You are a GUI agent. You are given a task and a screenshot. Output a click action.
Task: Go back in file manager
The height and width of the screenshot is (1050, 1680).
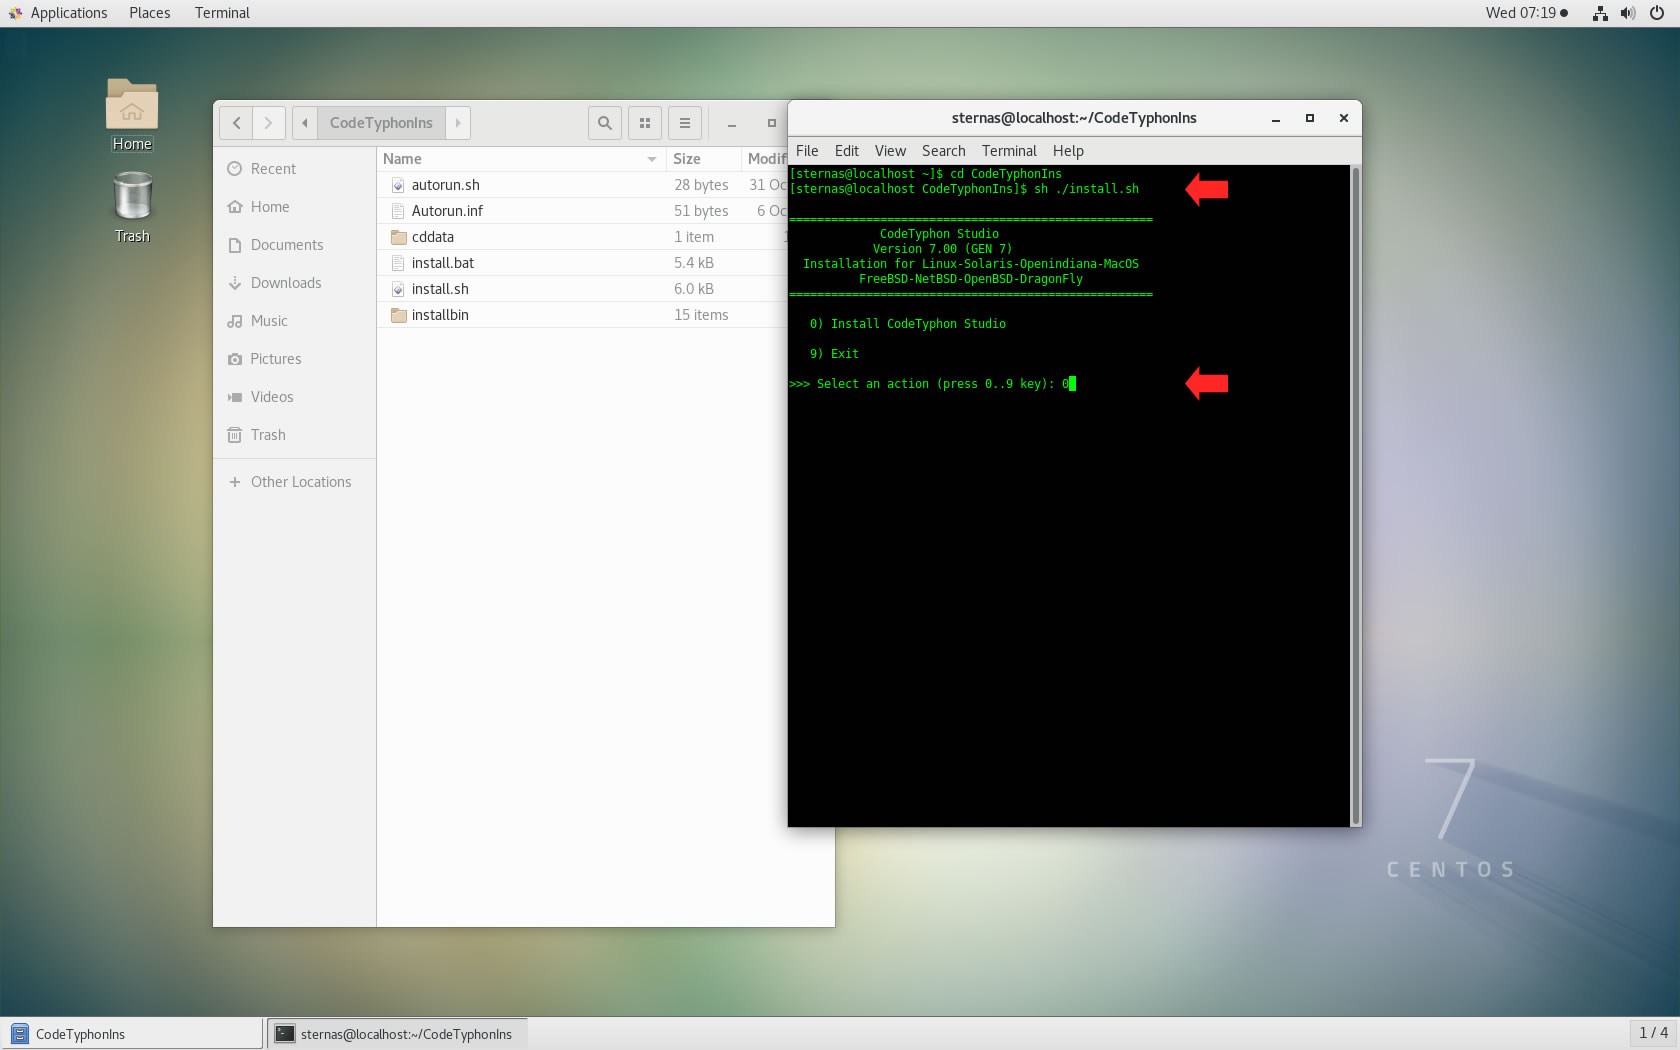click(236, 123)
